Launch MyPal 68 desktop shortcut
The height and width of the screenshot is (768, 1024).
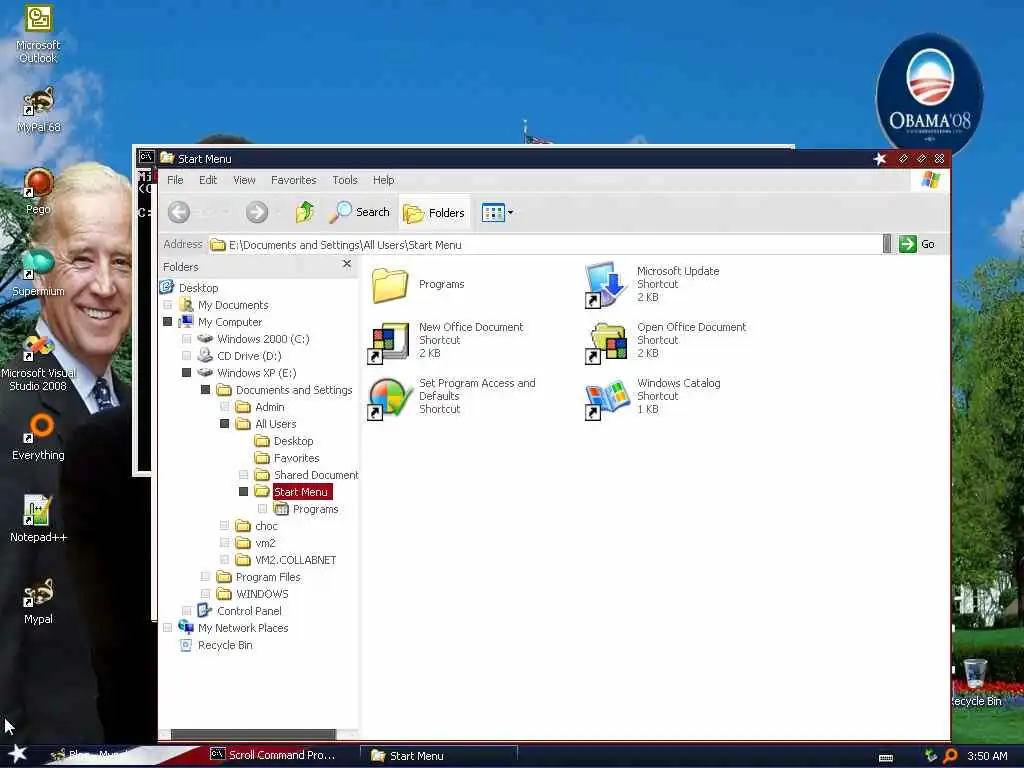38,110
